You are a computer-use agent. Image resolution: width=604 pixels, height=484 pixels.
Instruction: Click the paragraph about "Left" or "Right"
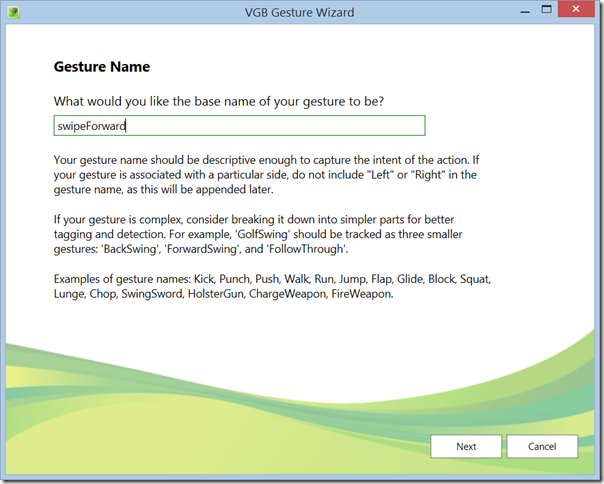point(266,175)
